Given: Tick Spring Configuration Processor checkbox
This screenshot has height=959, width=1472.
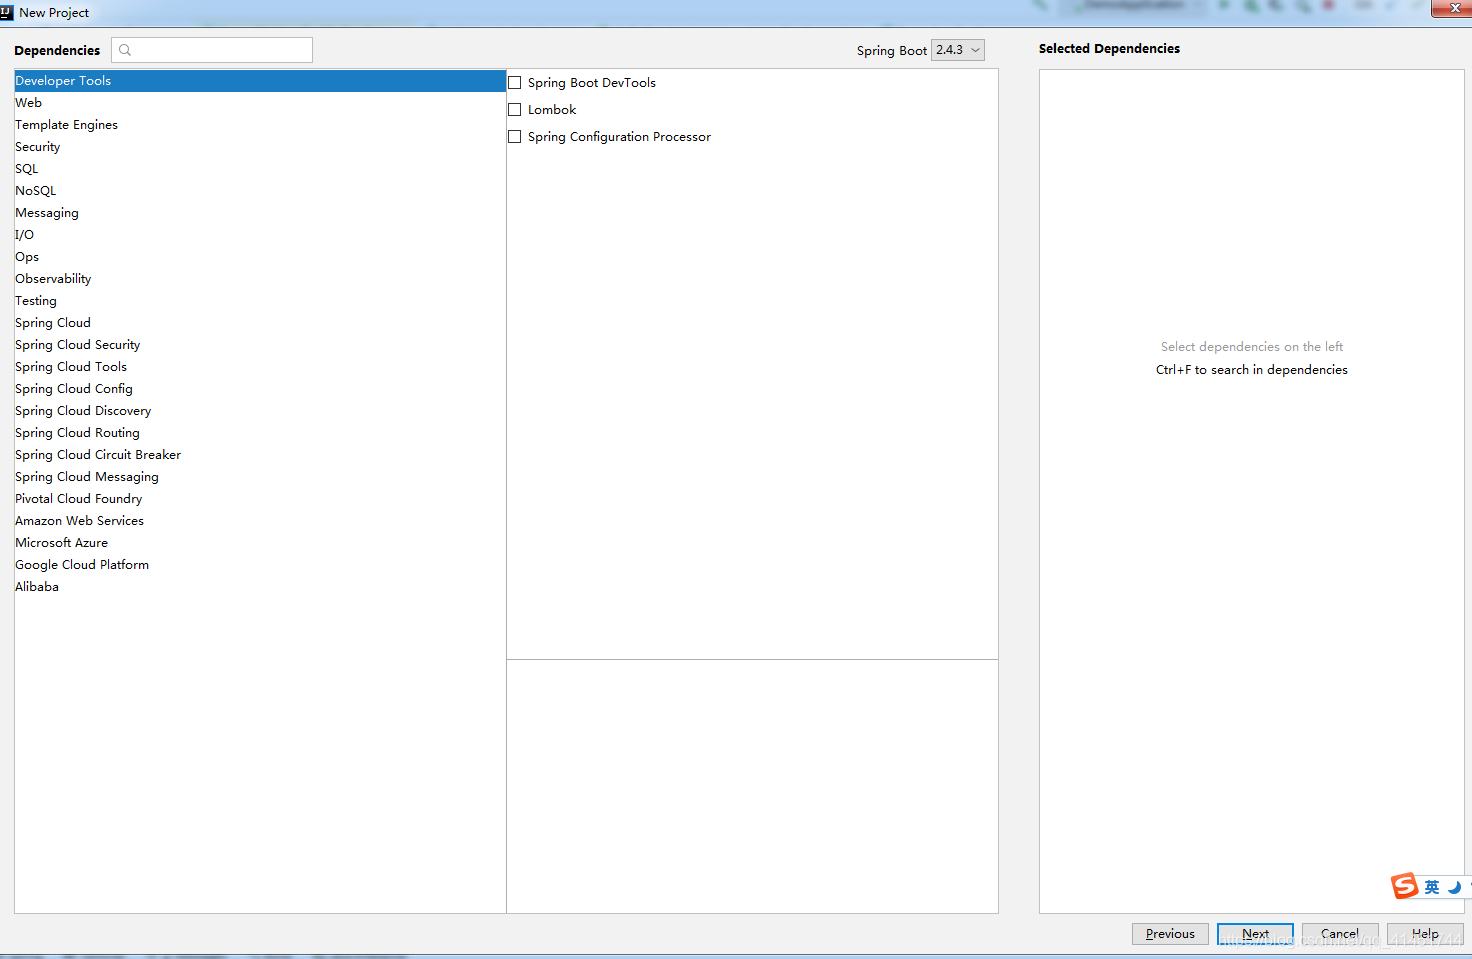Looking at the screenshot, I should click(515, 137).
